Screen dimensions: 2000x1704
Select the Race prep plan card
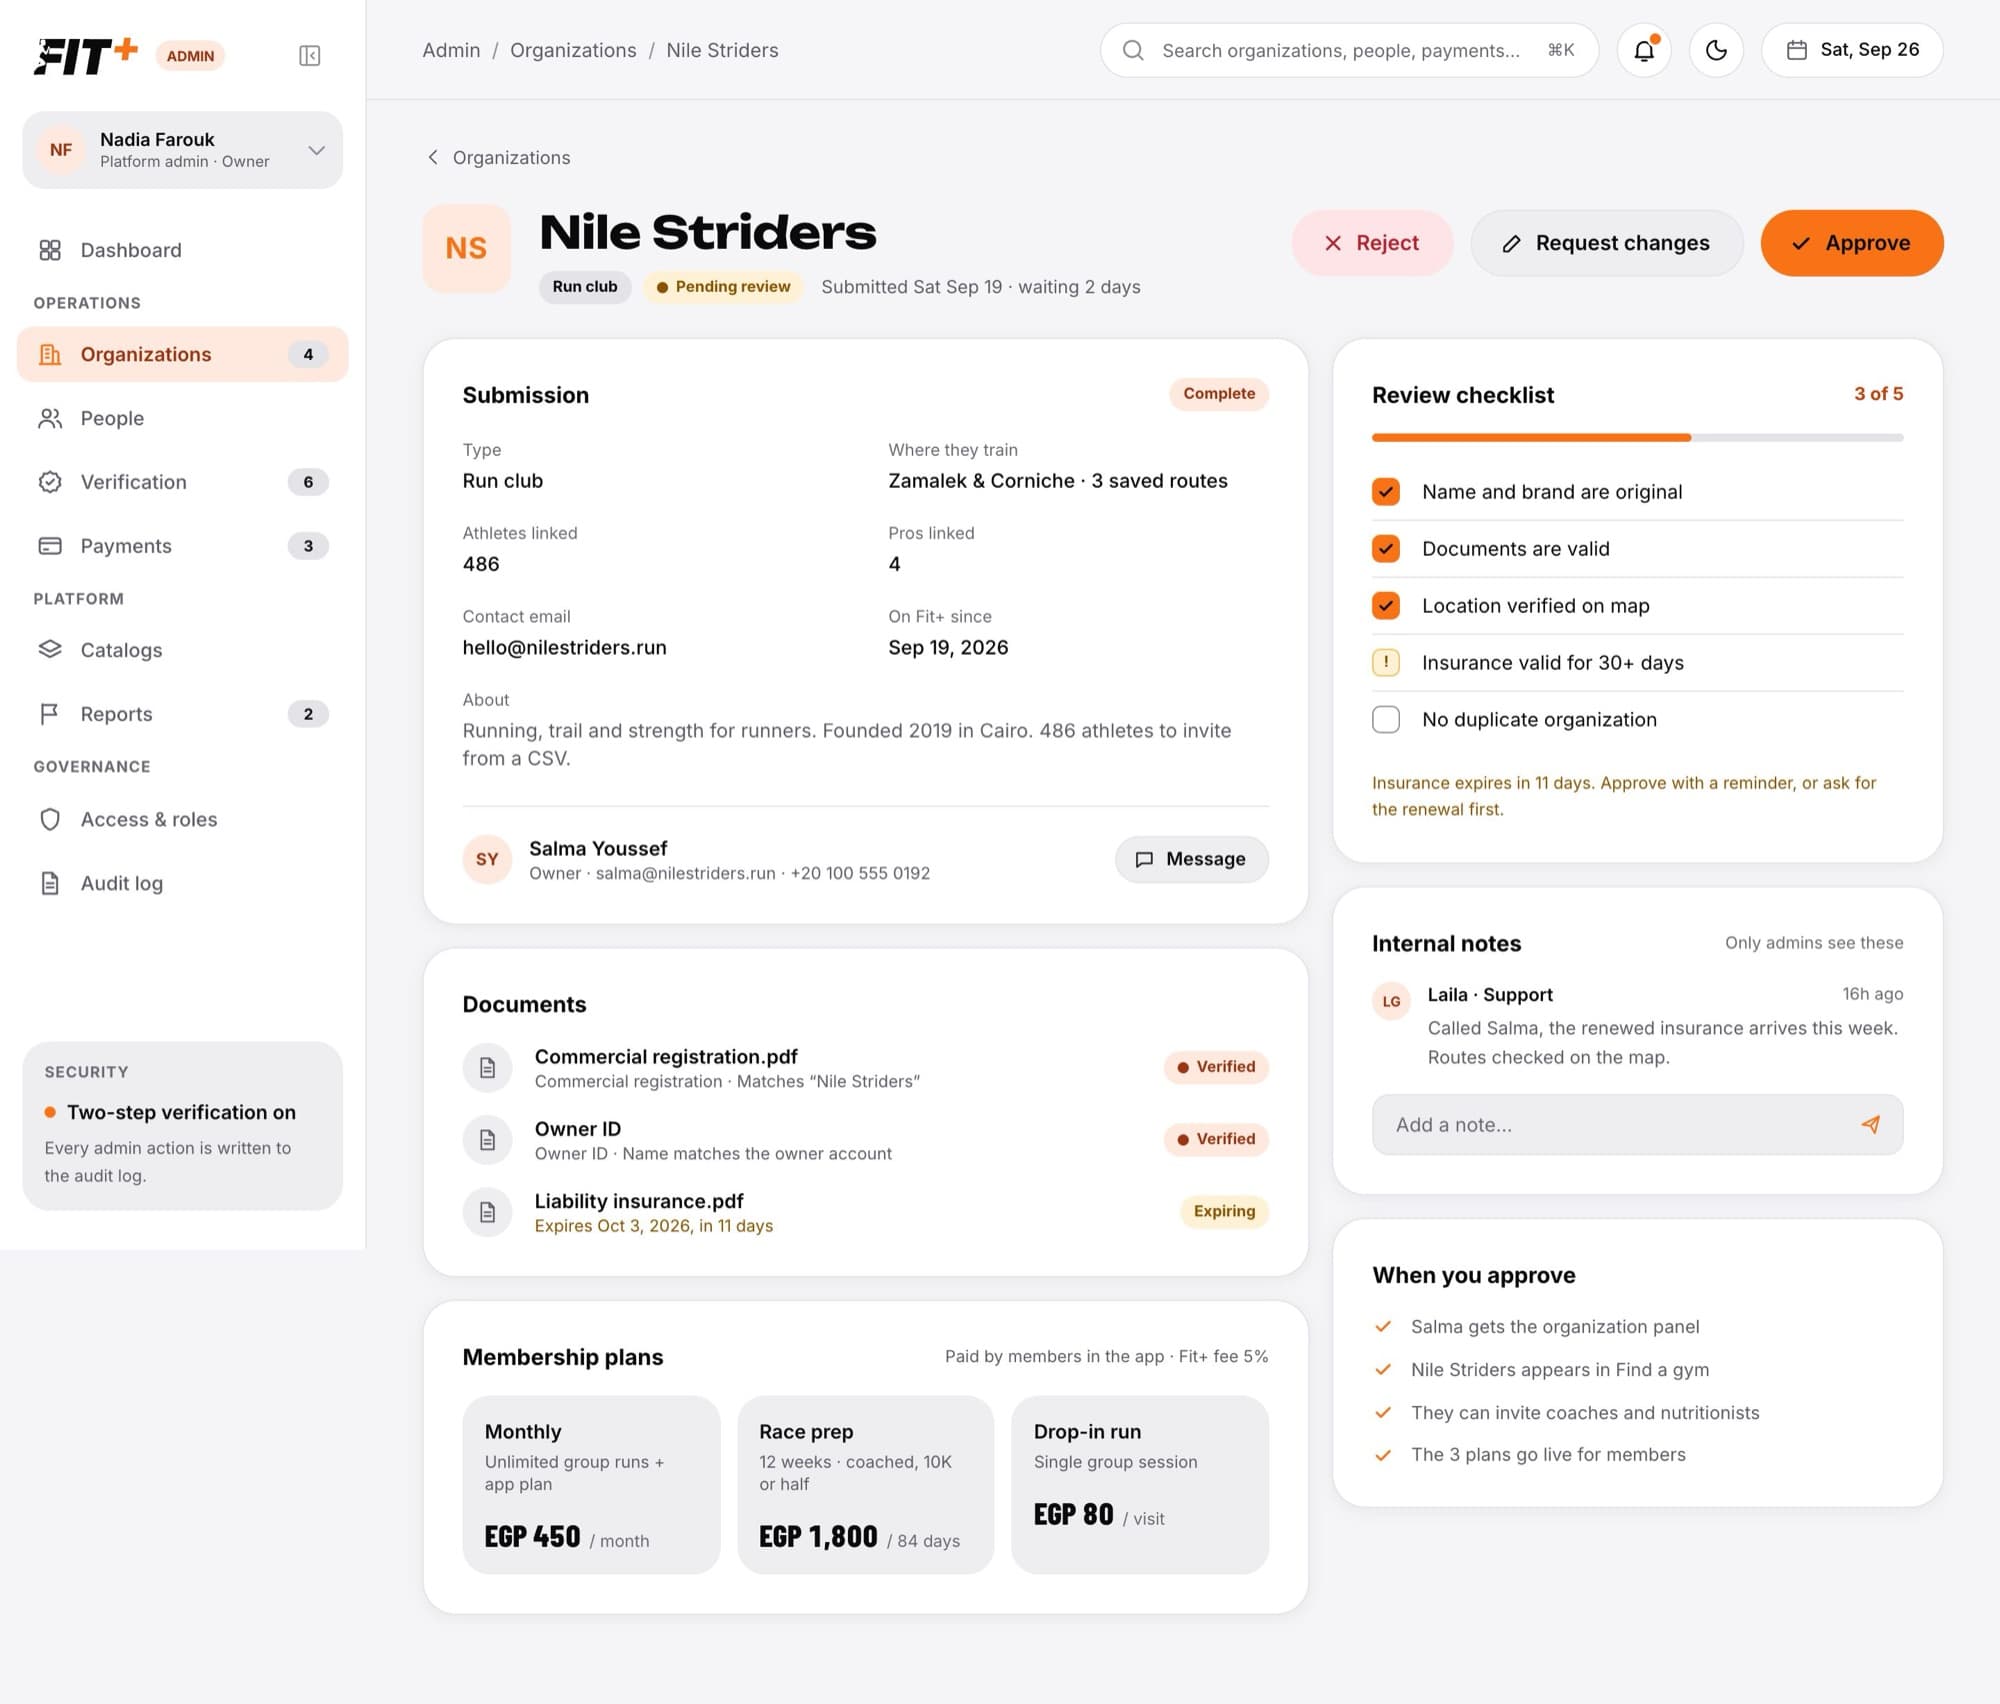click(865, 1484)
